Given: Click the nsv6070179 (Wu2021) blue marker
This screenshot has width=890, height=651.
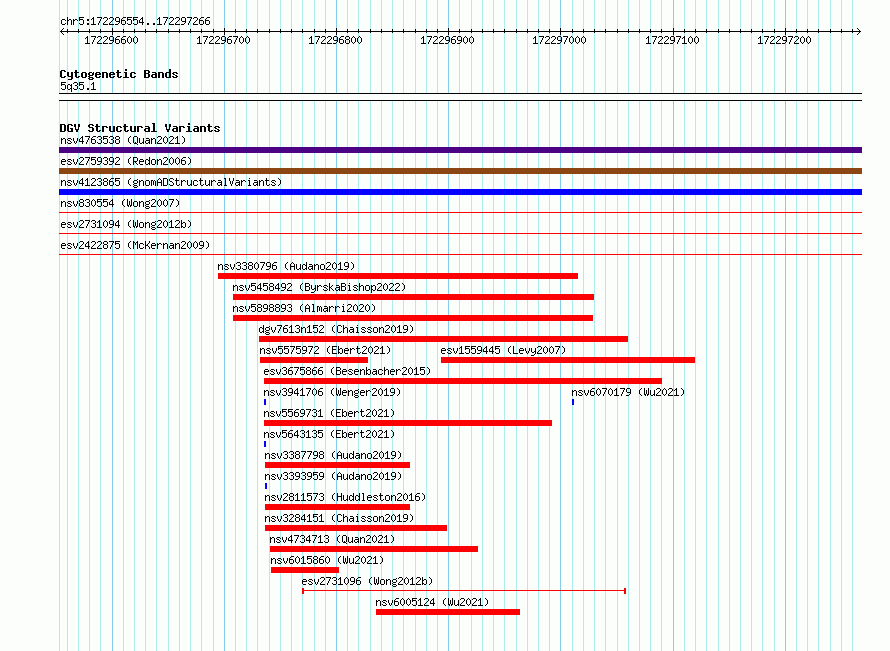Looking at the screenshot, I should (x=573, y=402).
